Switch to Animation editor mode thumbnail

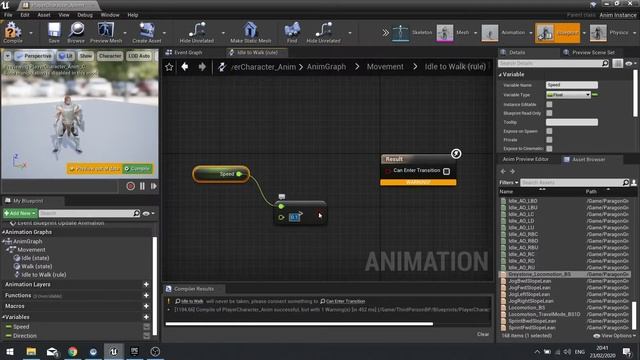click(x=490, y=33)
